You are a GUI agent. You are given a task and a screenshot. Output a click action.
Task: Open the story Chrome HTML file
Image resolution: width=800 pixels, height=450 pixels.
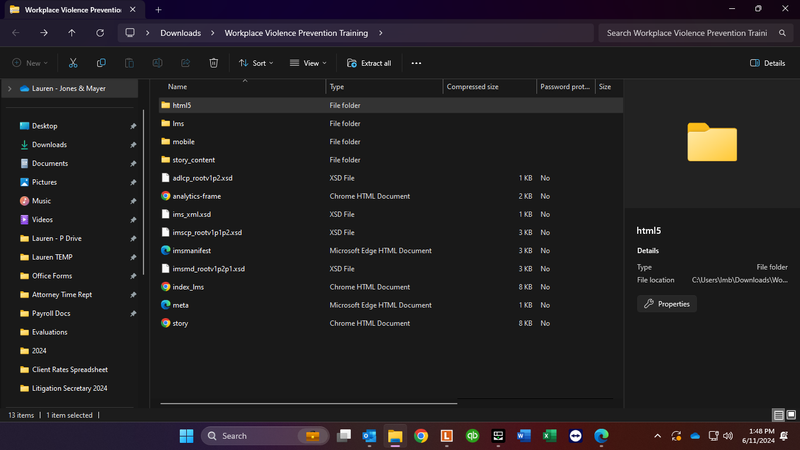[180, 323]
